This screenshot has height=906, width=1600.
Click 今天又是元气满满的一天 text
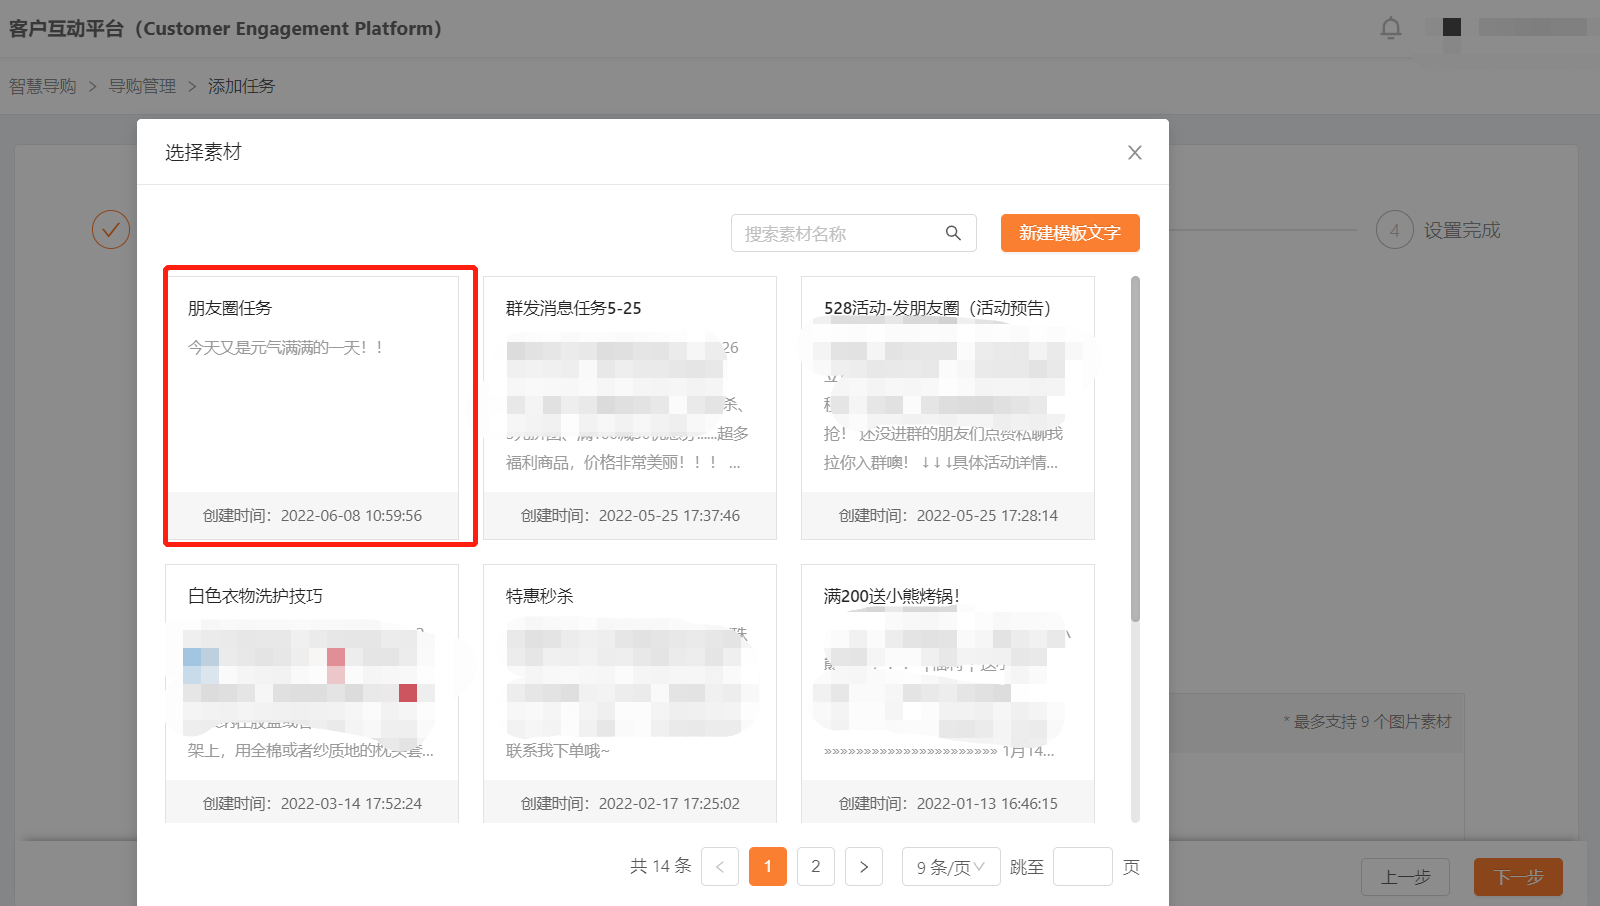coord(286,348)
